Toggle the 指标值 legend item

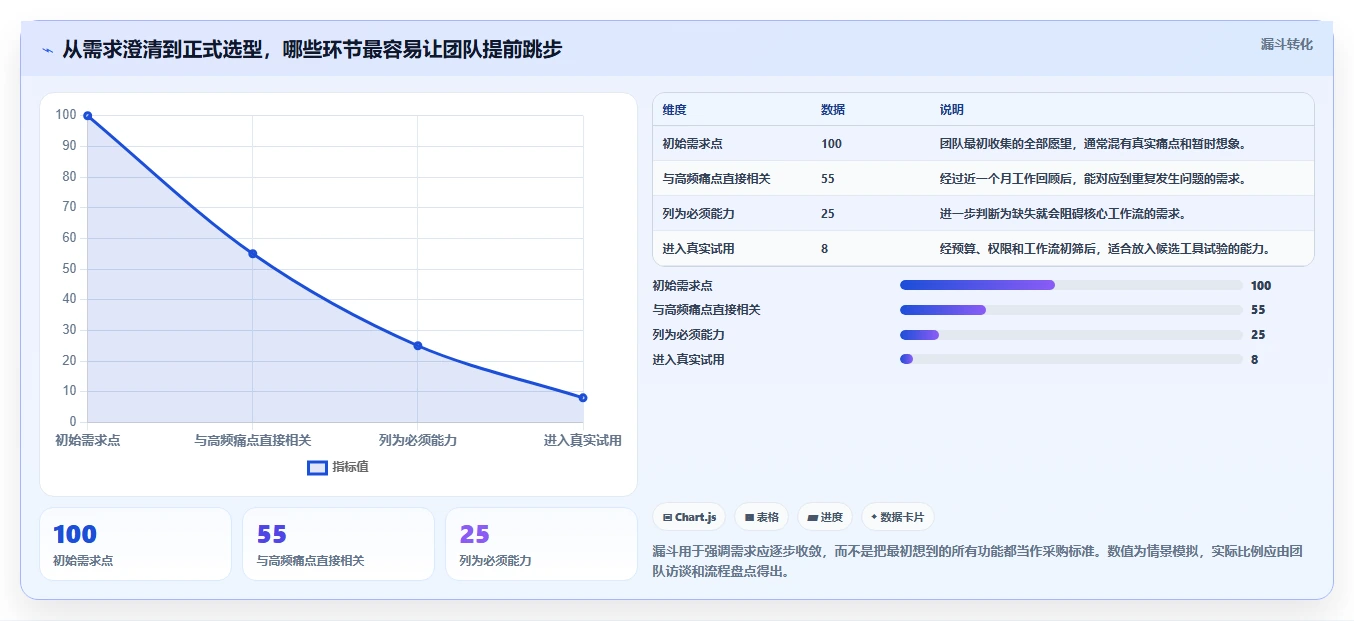coord(338,467)
